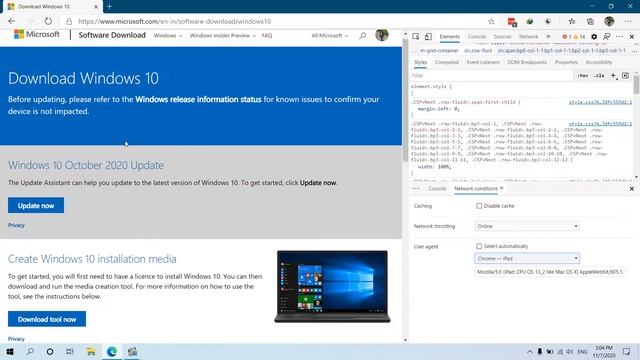Expand the Windows Insider Preview menu

(223, 36)
